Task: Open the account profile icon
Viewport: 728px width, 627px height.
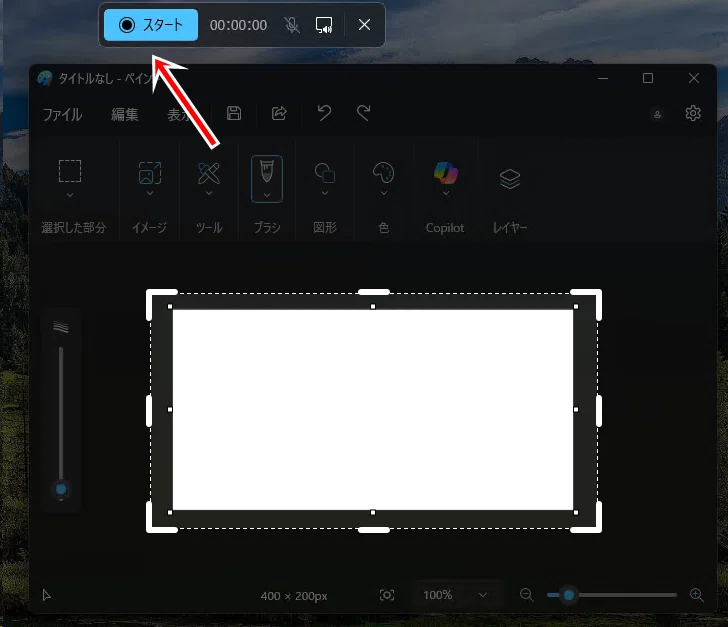Action: (657, 114)
